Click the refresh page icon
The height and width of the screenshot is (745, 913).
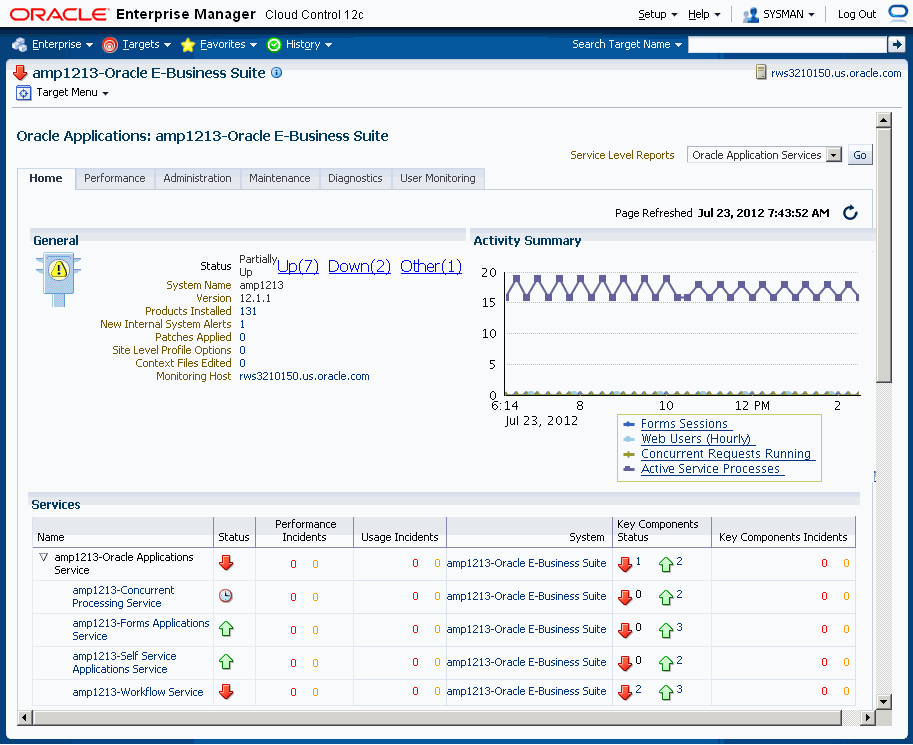(850, 213)
